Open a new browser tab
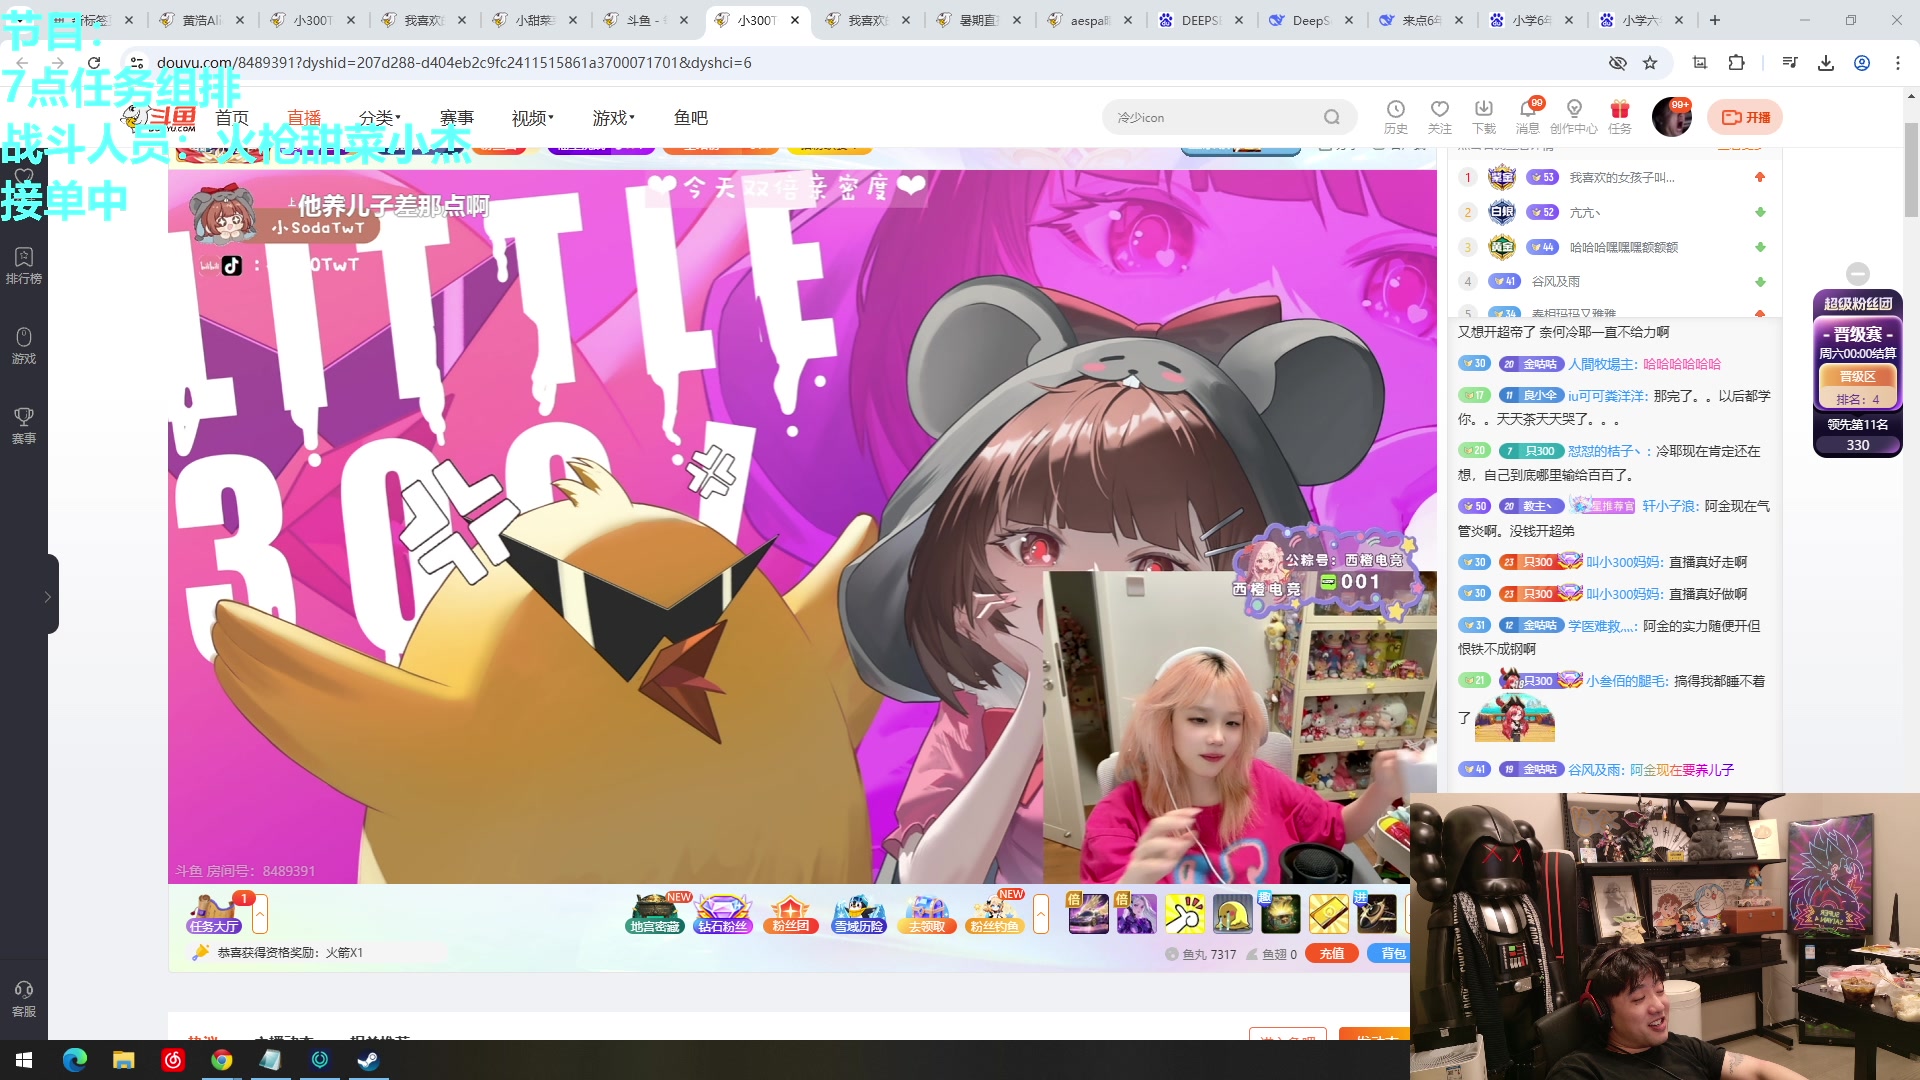The width and height of the screenshot is (1920, 1080). click(x=1715, y=20)
